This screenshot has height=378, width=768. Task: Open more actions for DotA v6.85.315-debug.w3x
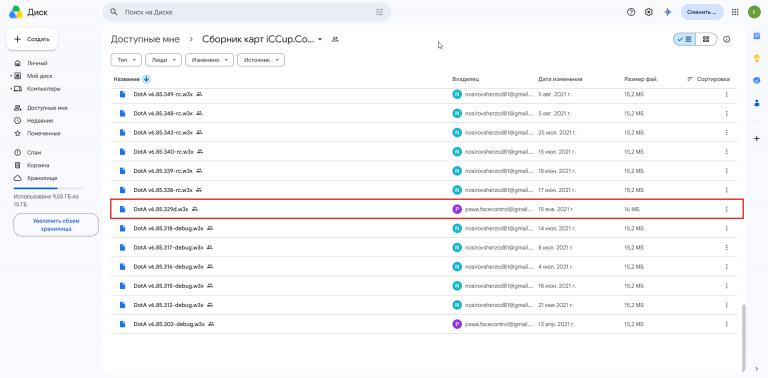click(x=726, y=285)
